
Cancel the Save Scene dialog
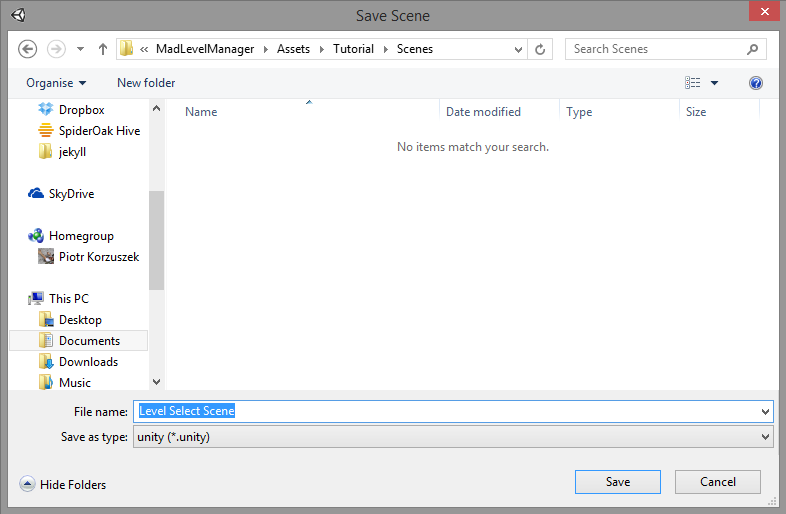click(x=718, y=482)
